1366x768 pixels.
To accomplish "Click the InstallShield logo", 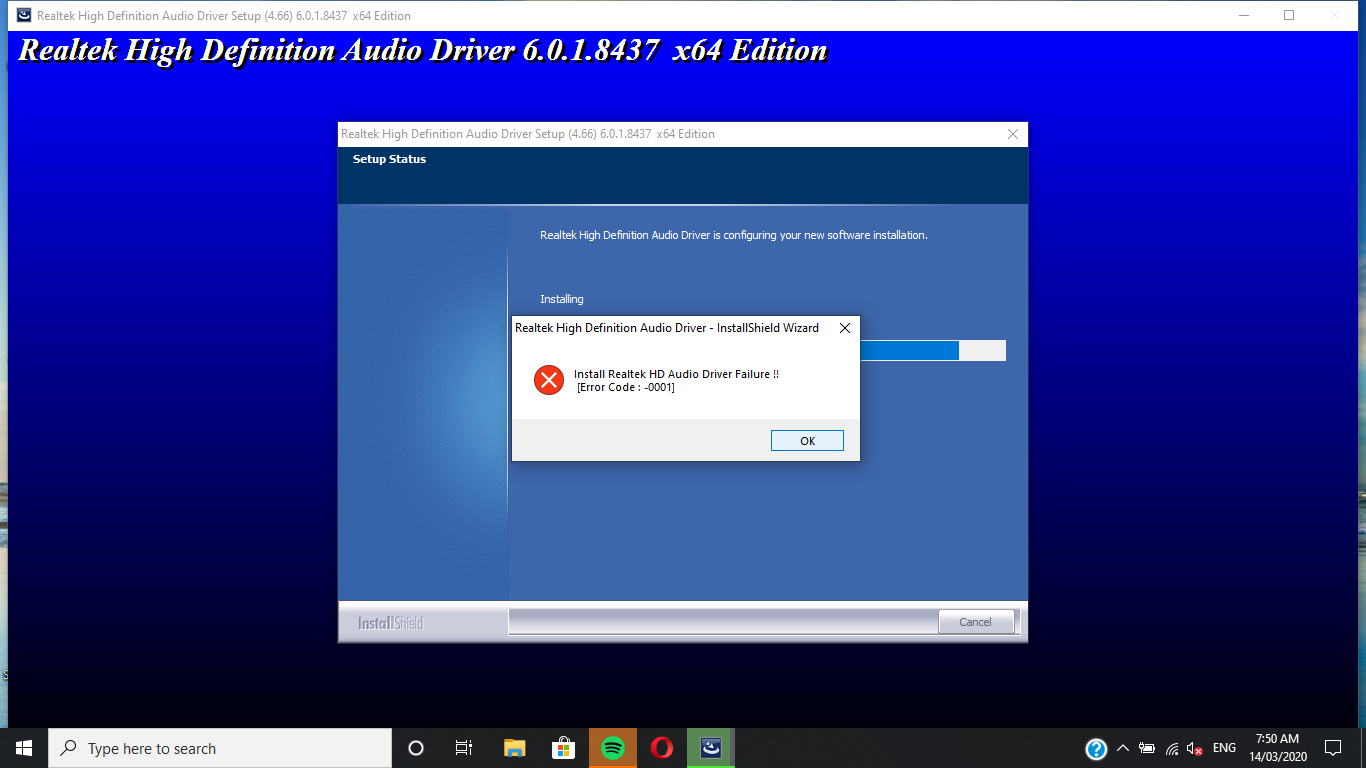I will [391, 623].
